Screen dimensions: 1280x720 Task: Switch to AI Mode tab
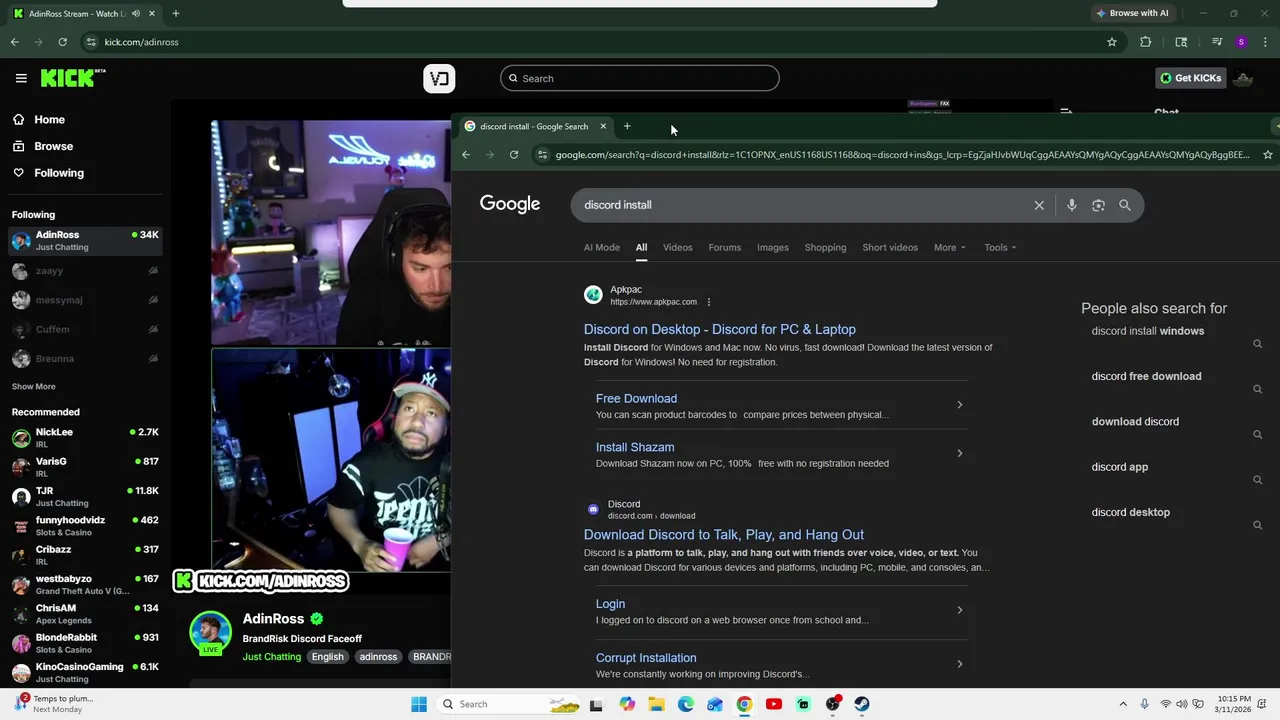point(602,247)
